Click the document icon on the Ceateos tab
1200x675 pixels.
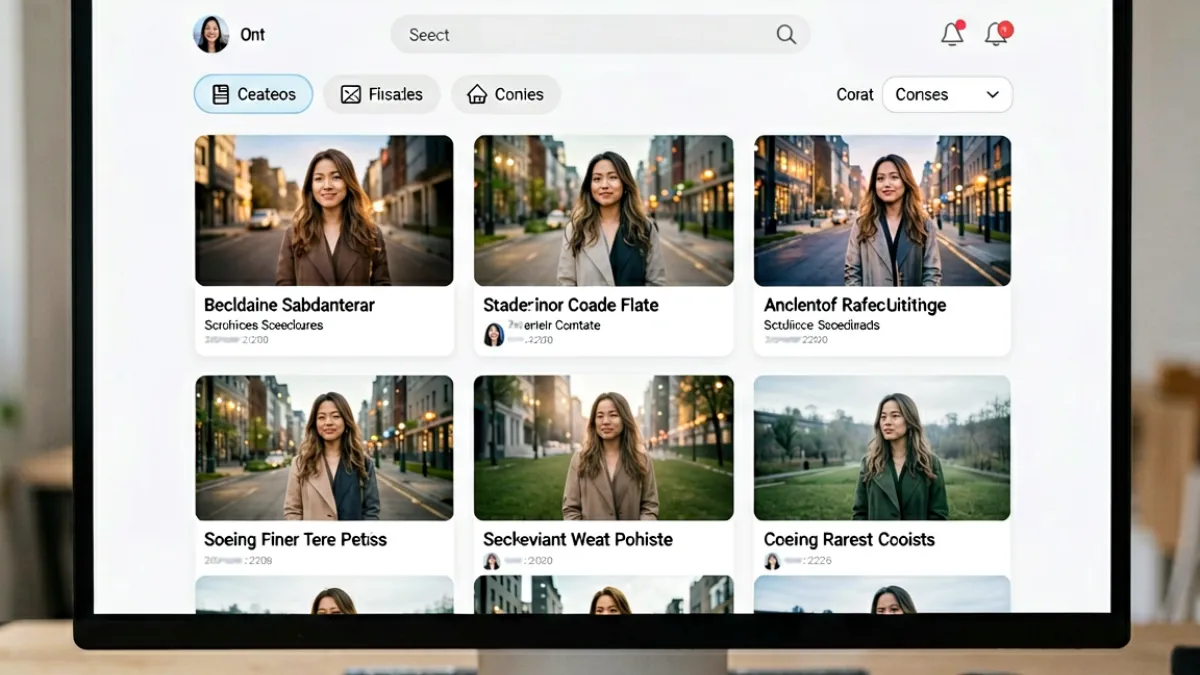tap(221, 94)
